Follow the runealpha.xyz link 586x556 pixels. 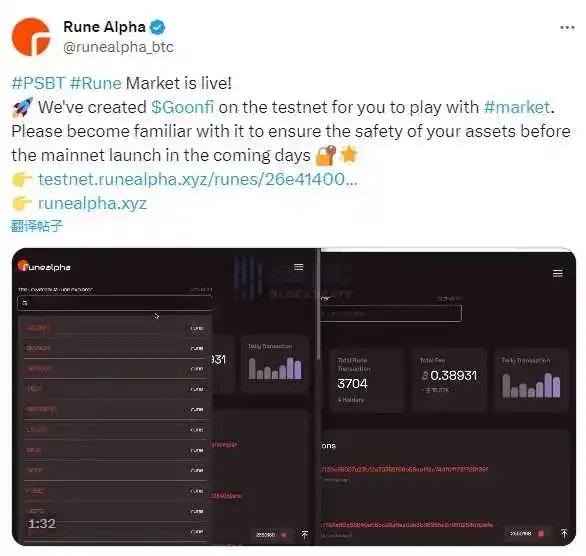92,204
